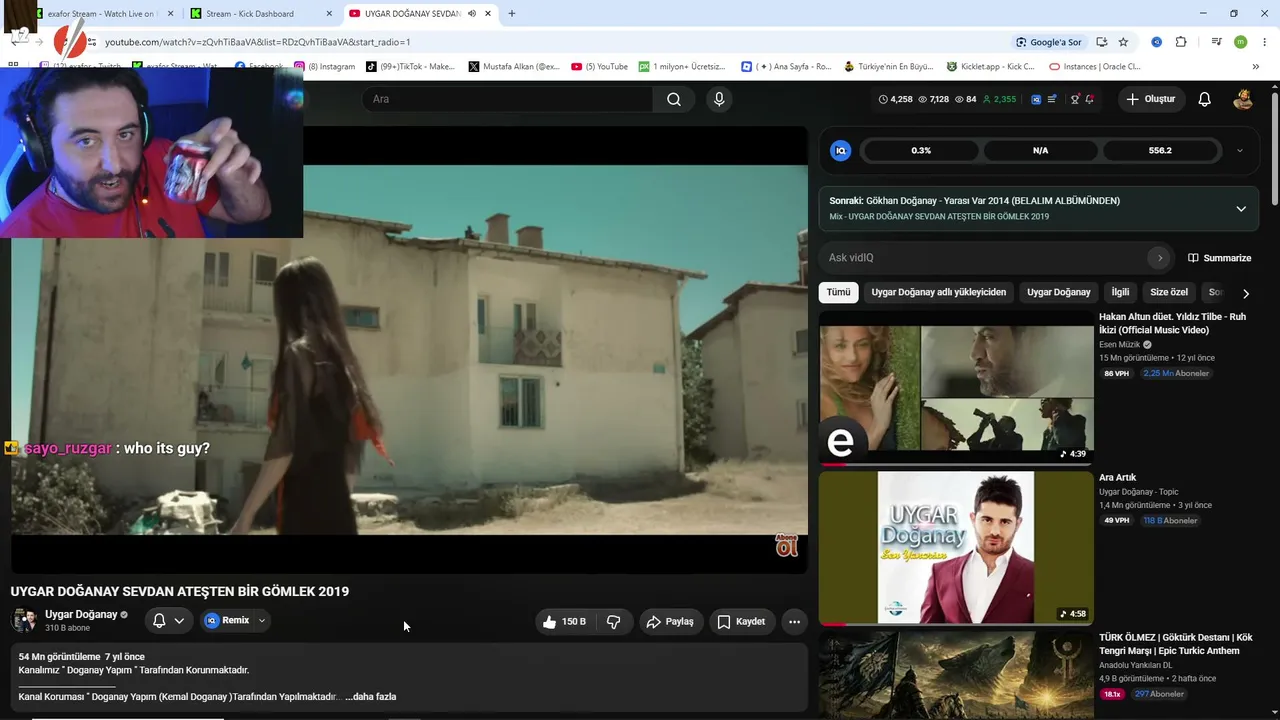Open YouTube notifications bell in the header
The height and width of the screenshot is (720, 1280).
click(1204, 99)
